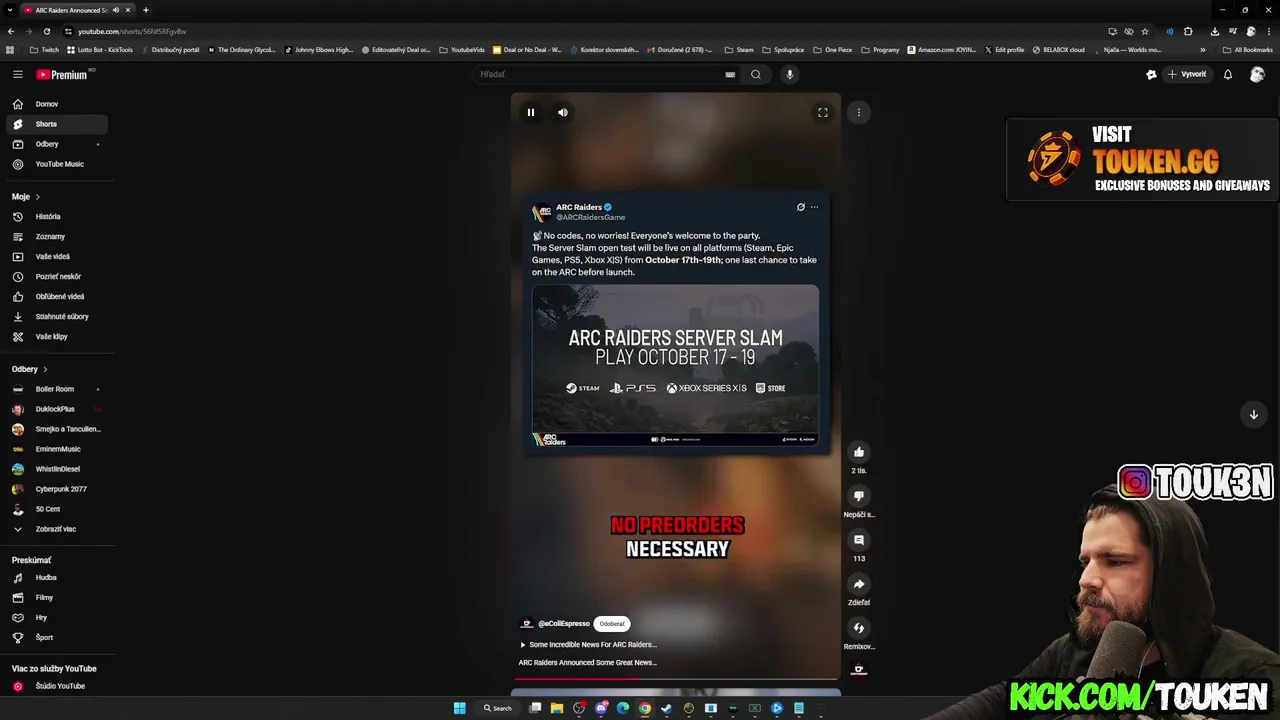This screenshot has height=720, width=1280.
Task: Open Windows Start menu
Action: pos(459,708)
